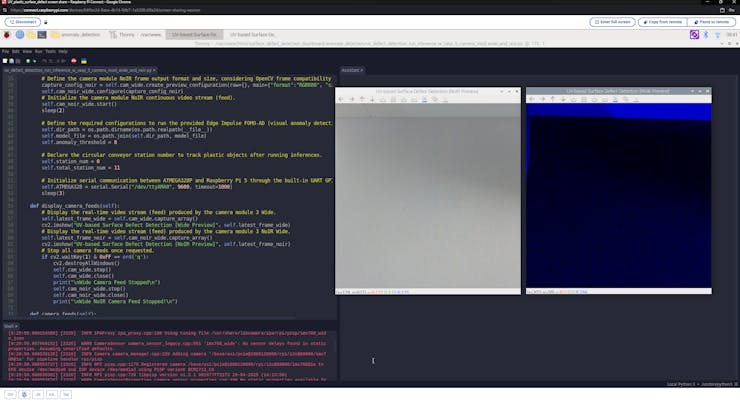The width and height of the screenshot is (740, 401).
Task: Click the Enter full screen button
Action: pos(612,22)
